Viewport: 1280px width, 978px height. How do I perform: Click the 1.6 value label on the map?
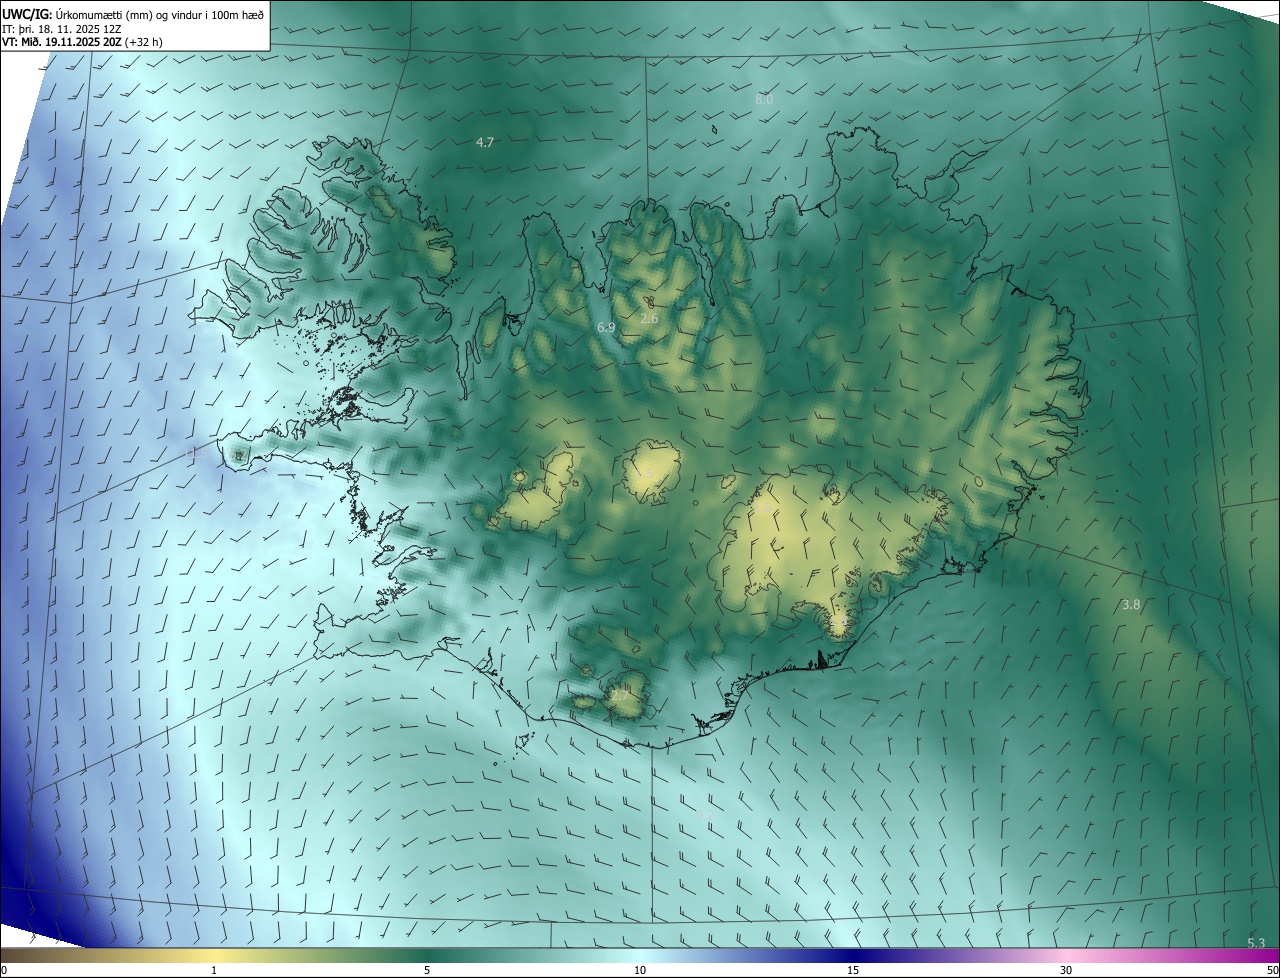[x=763, y=508]
